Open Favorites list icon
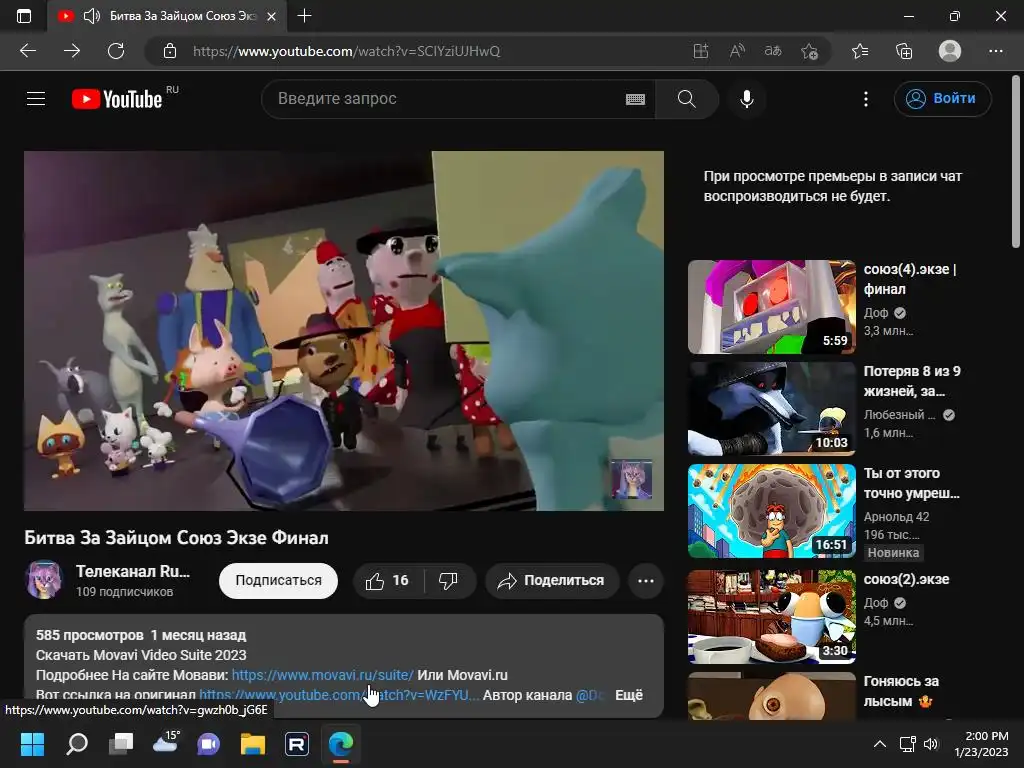 click(x=860, y=51)
